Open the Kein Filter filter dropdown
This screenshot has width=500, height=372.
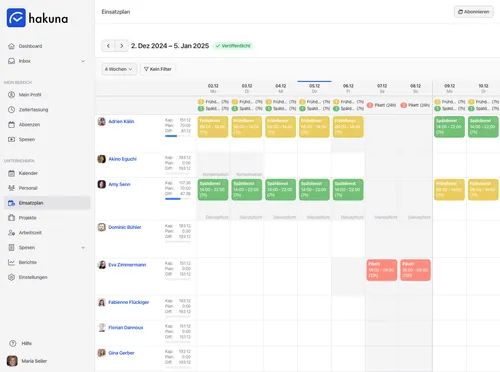(x=158, y=69)
